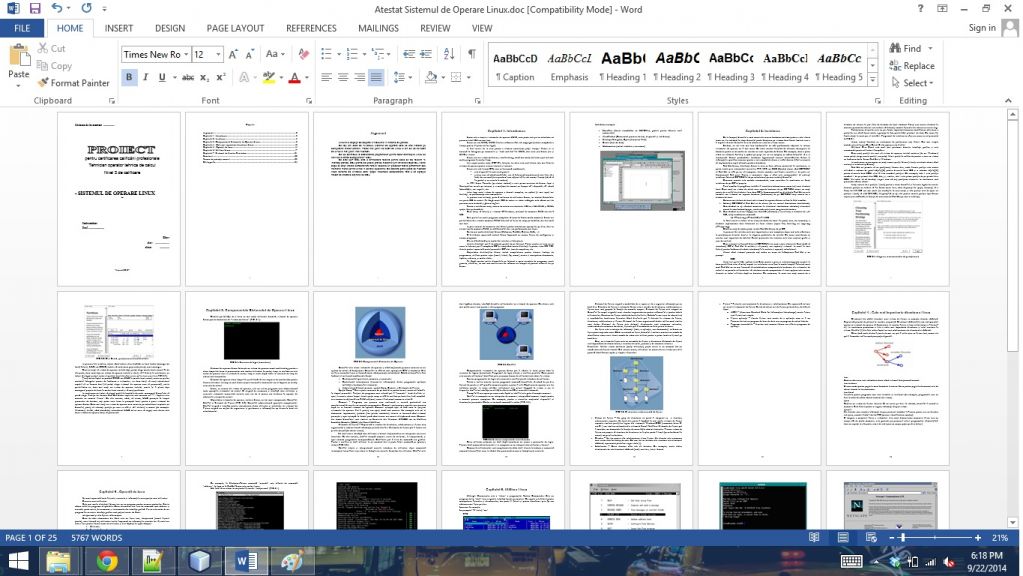Center align the text
Image resolution: width=1023 pixels, height=576 pixels.
pyautogui.click(x=344, y=77)
